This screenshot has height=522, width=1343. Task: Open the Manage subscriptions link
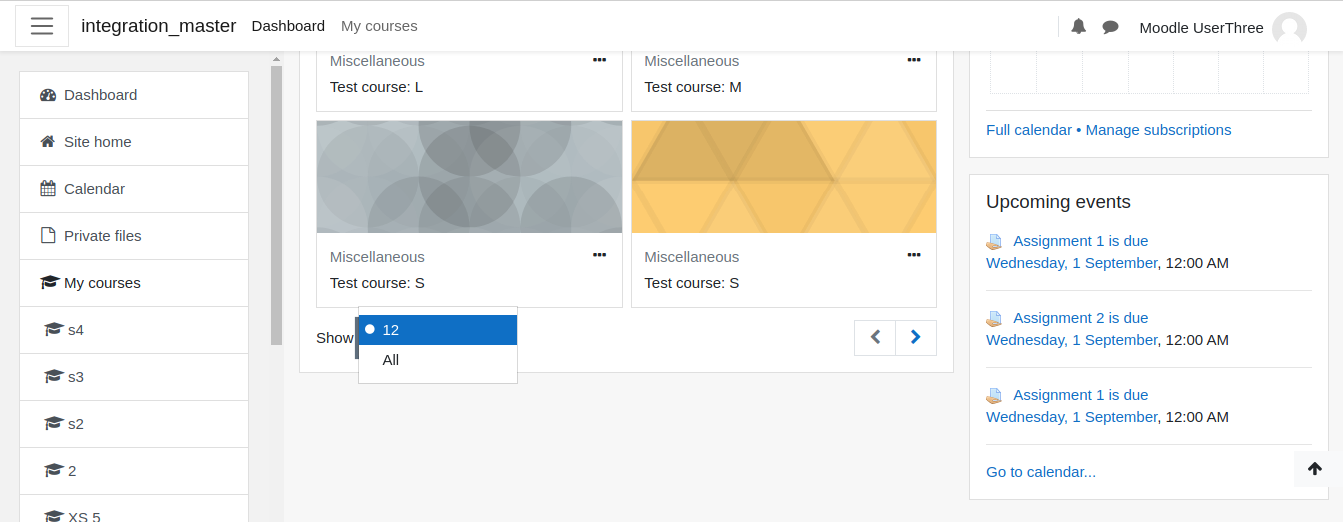click(1159, 130)
